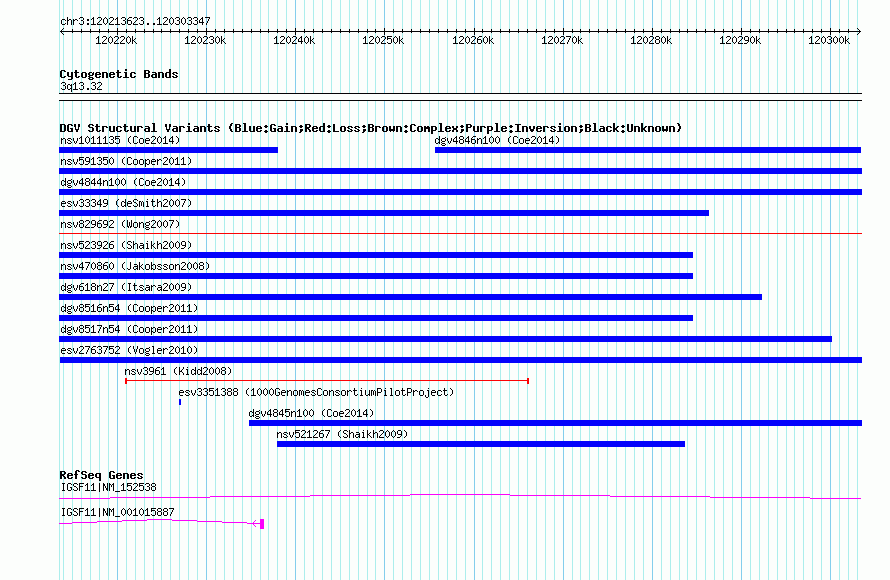Open the dgv8517n54 (Cooper2011) variant bar
The image size is (890, 580).
point(446,339)
